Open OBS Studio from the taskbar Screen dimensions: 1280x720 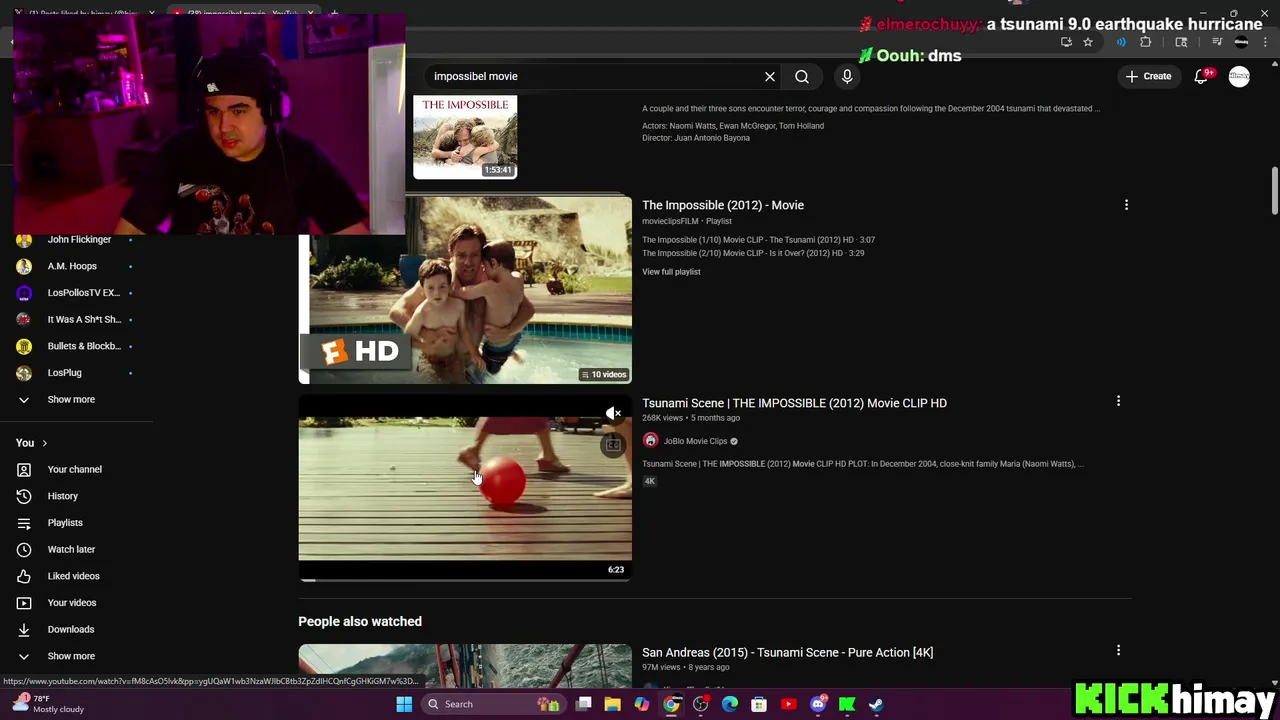[x=700, y=704]
